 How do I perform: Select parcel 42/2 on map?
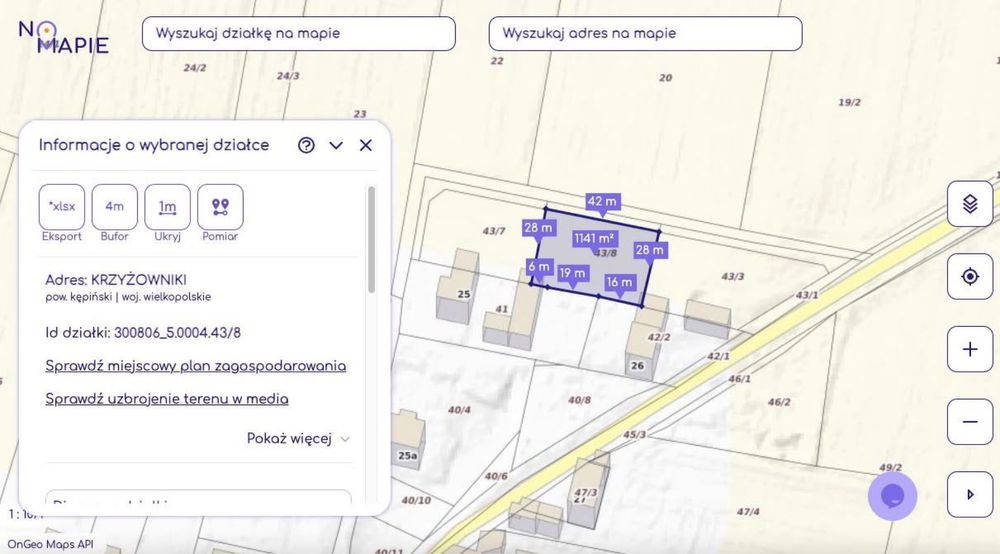[x=659, y=337]
